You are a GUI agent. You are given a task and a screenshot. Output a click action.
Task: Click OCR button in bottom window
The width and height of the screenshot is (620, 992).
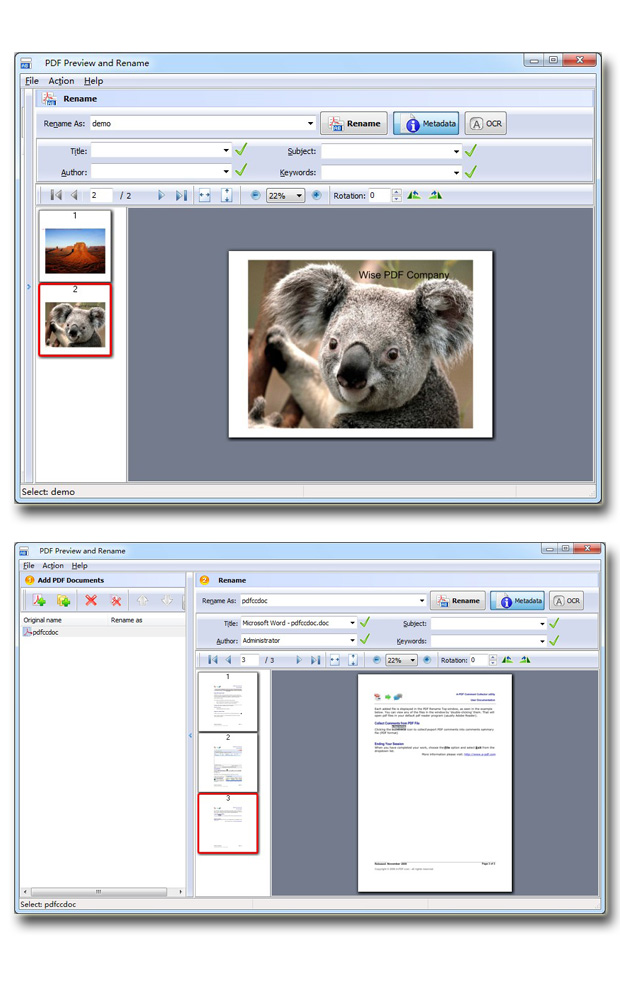[566, 600]
